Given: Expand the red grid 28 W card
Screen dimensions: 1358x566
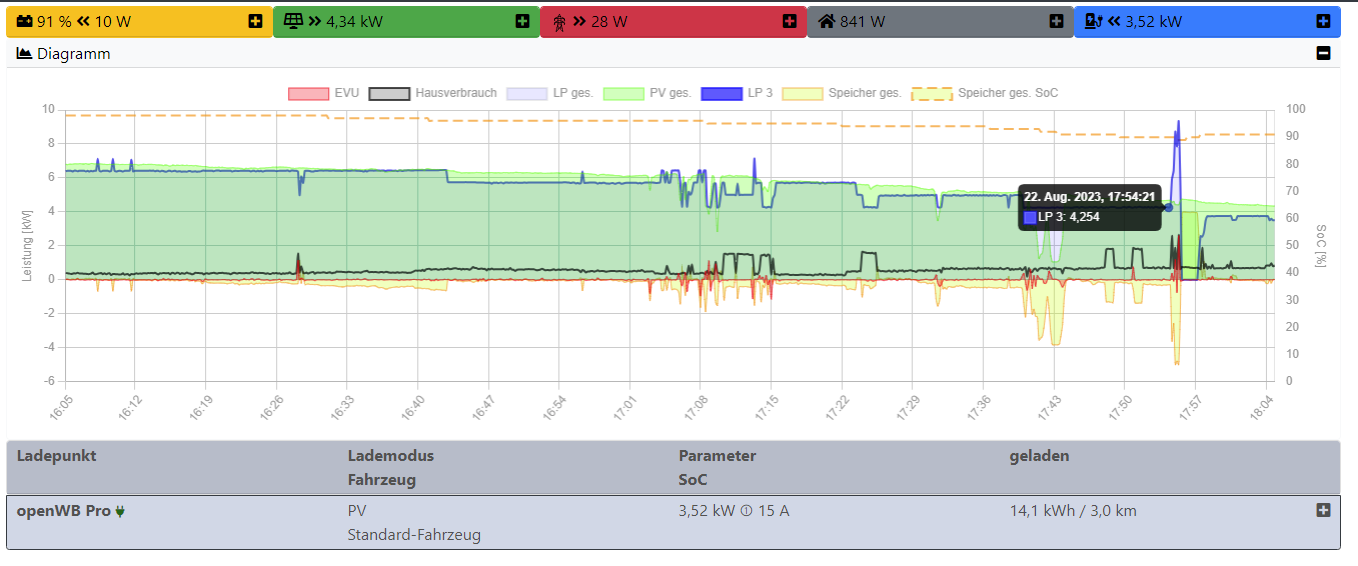Looking at the screenshot, I should coord(789,21).
